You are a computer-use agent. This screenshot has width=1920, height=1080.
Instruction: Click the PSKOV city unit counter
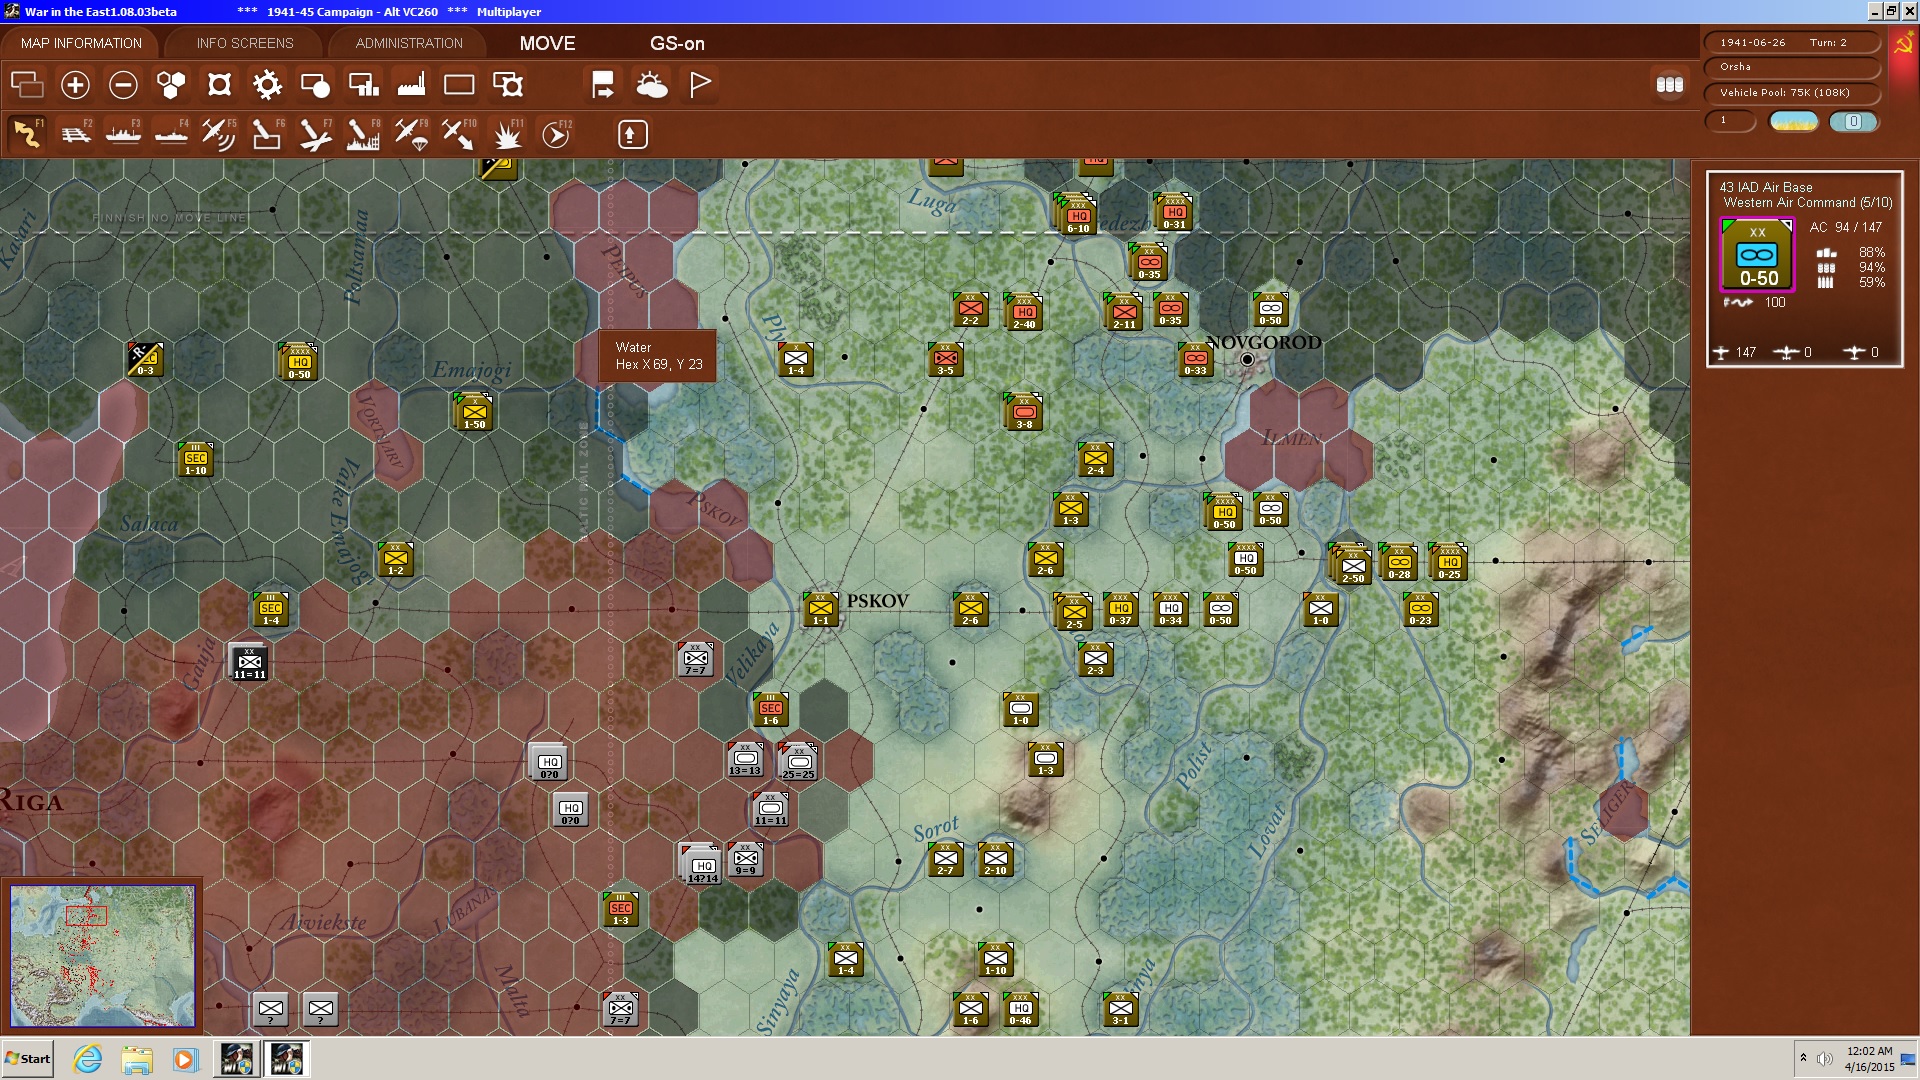click(821, 609)
